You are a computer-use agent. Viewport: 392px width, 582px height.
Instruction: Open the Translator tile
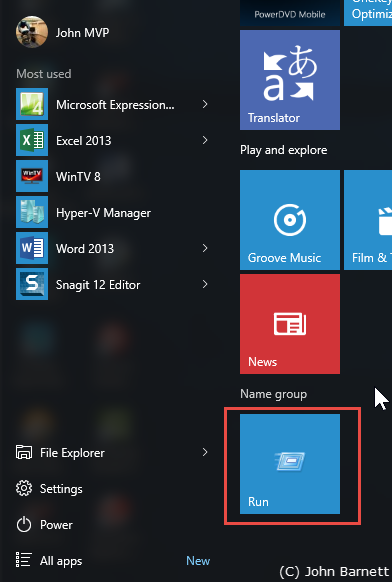coord(290,80)
